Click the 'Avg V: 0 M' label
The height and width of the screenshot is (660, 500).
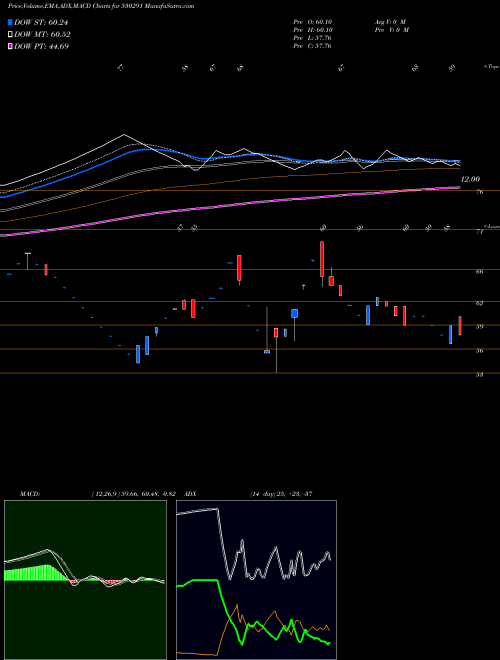point(389,22)
